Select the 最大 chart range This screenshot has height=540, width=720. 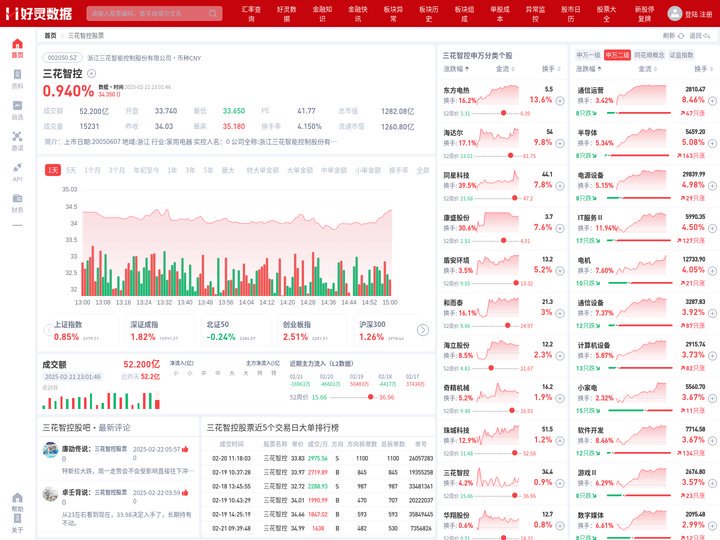228,170
